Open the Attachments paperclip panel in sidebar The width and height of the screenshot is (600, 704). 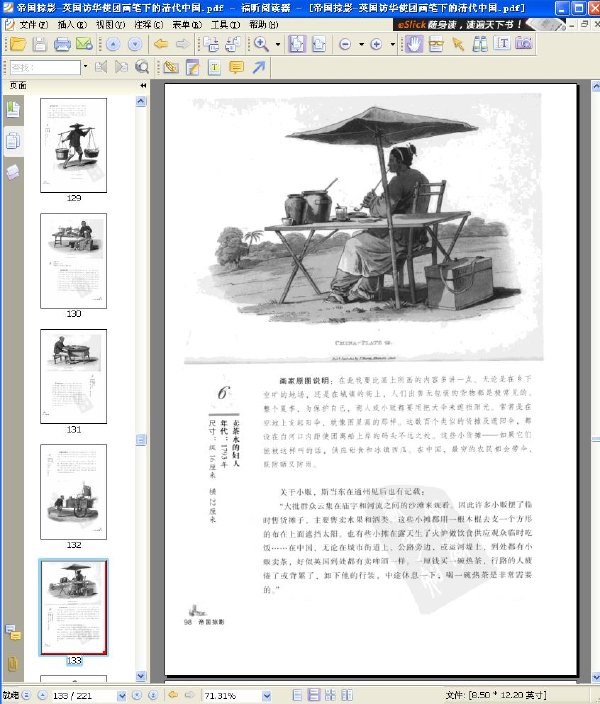pyautogui.click(x=13, y=664)
